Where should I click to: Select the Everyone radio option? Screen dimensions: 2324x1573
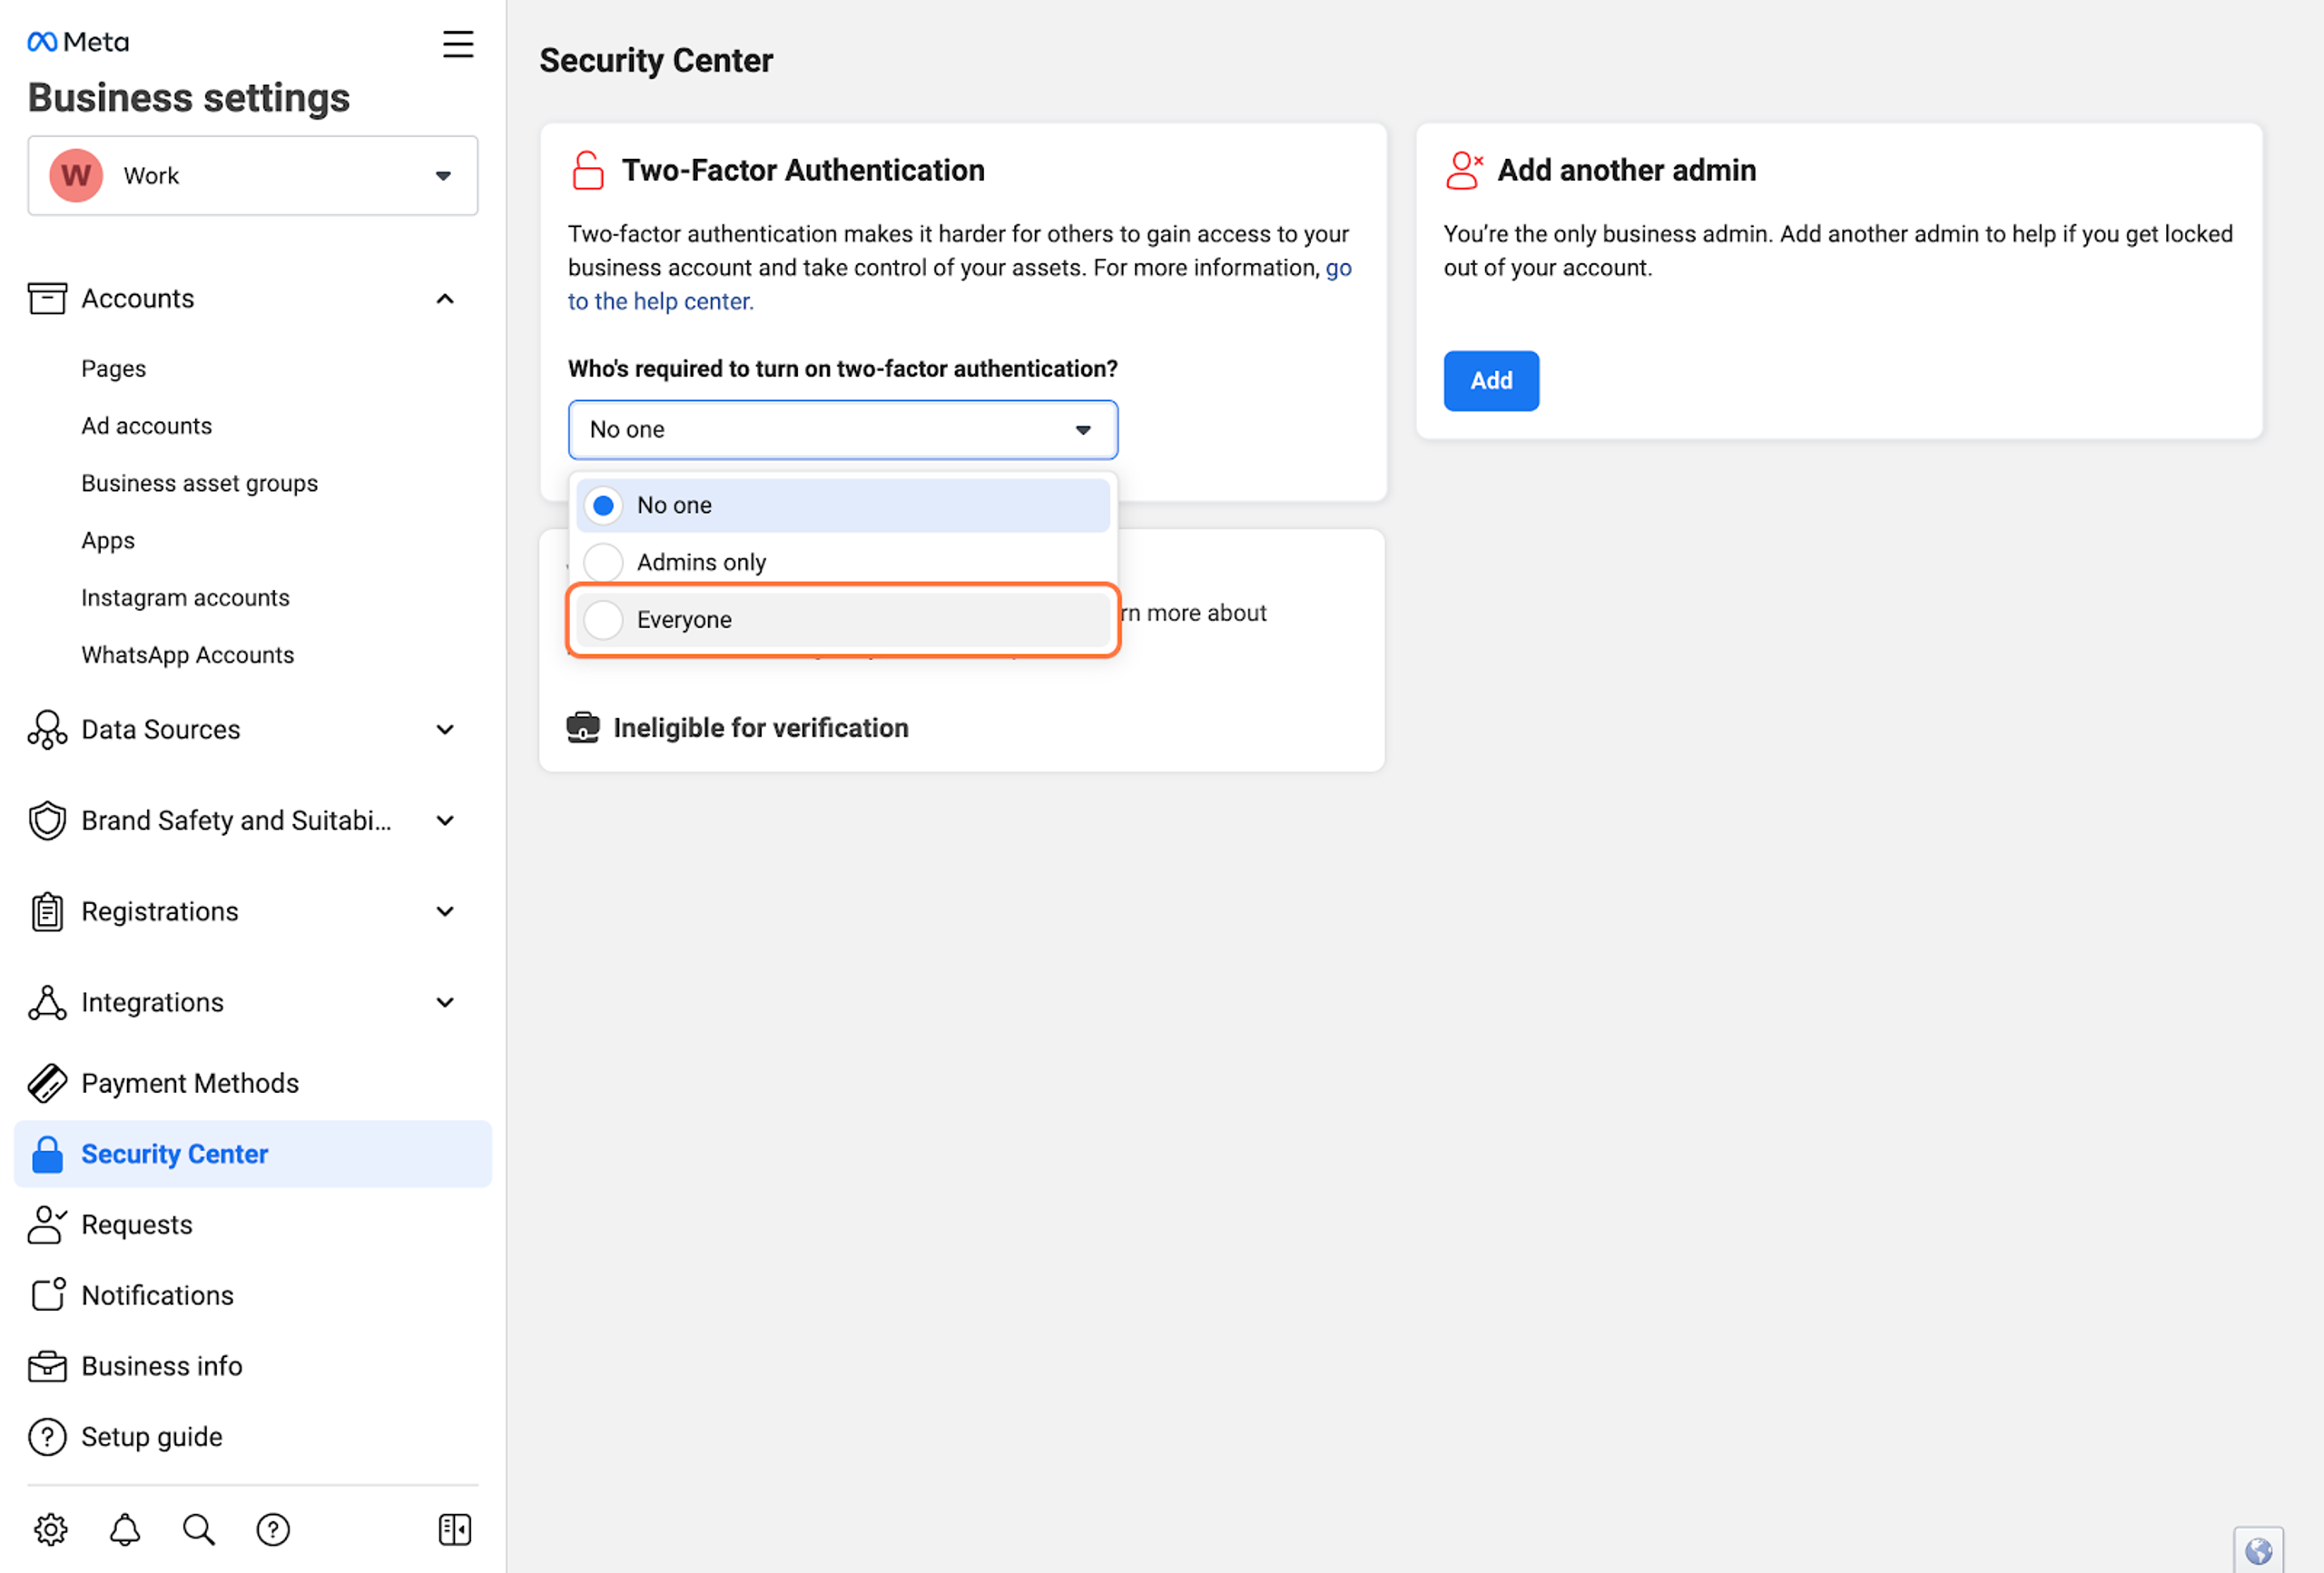click(x=604, y=620)
